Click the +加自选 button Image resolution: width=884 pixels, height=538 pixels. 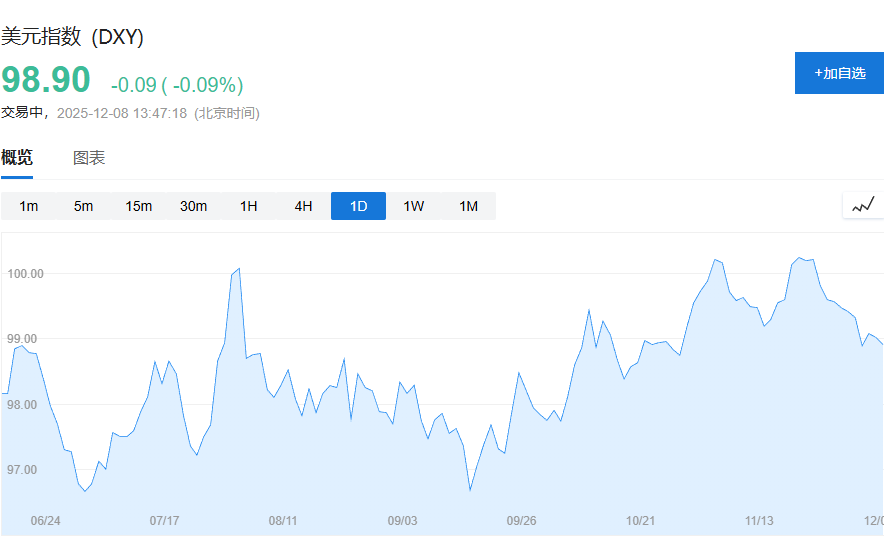click(839, 73)
